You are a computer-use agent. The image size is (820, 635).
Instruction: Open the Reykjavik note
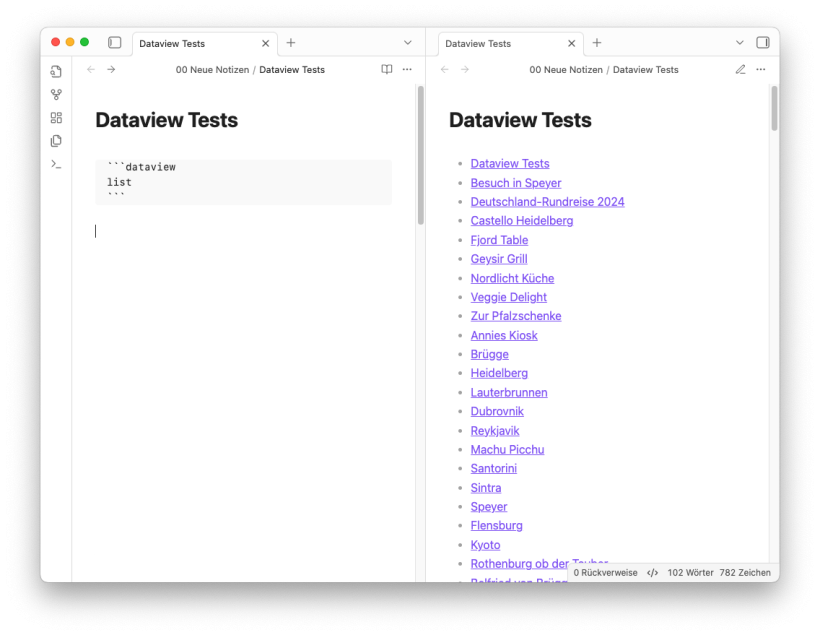pyautogui.click(x=495, y=430)
